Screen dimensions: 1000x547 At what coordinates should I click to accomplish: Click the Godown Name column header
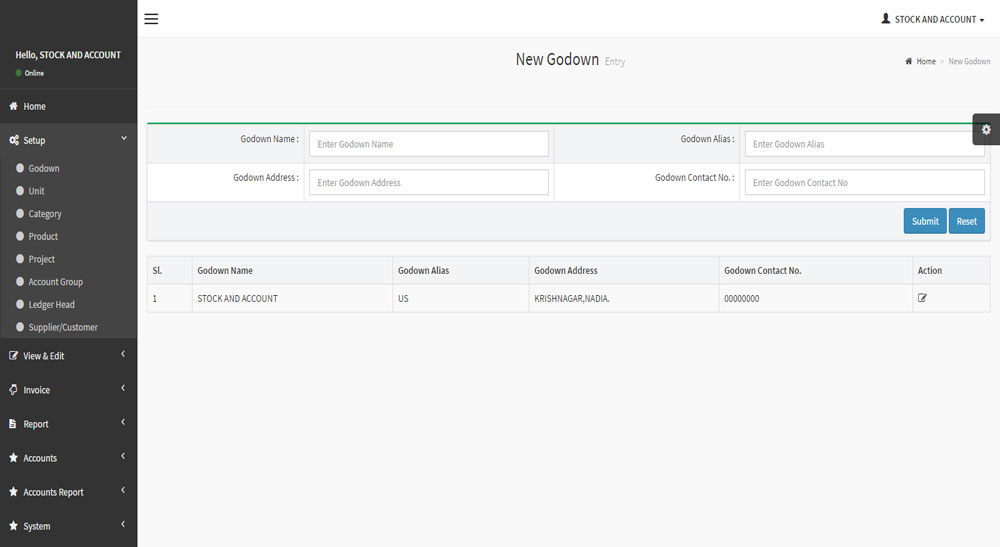coord(292,270)
